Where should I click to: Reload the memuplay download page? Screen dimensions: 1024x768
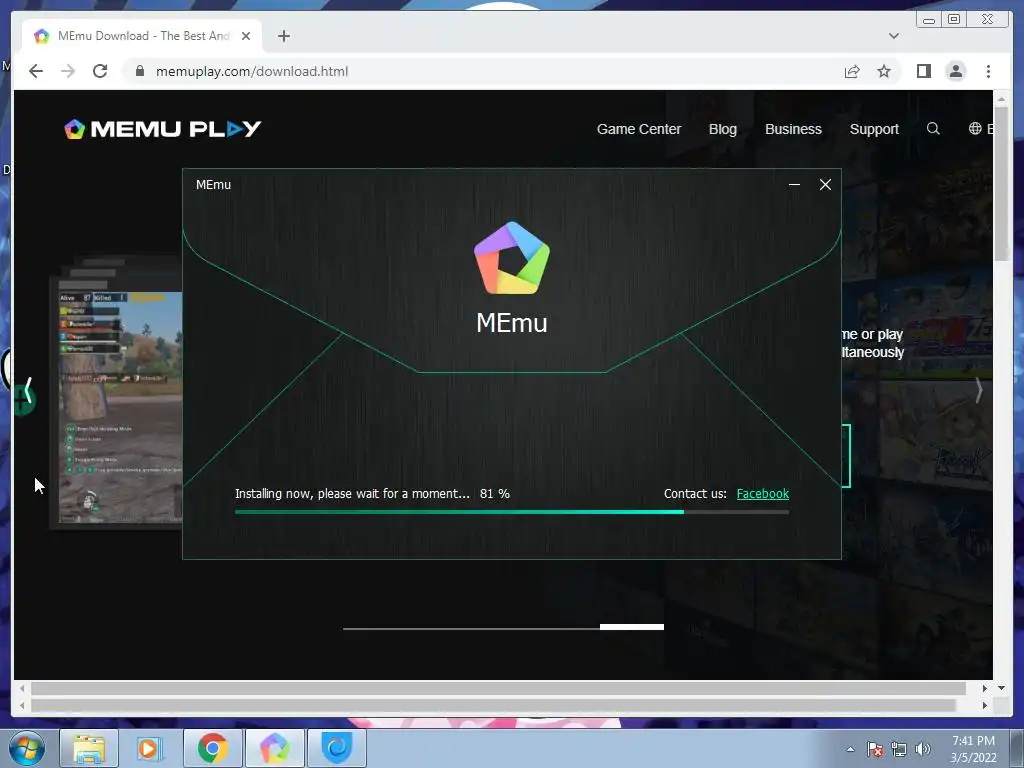click(100, 71)
